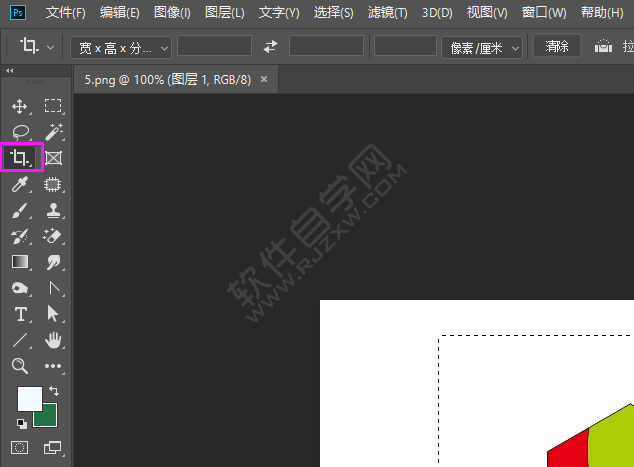Choose the Brush tool

[20, 210]
